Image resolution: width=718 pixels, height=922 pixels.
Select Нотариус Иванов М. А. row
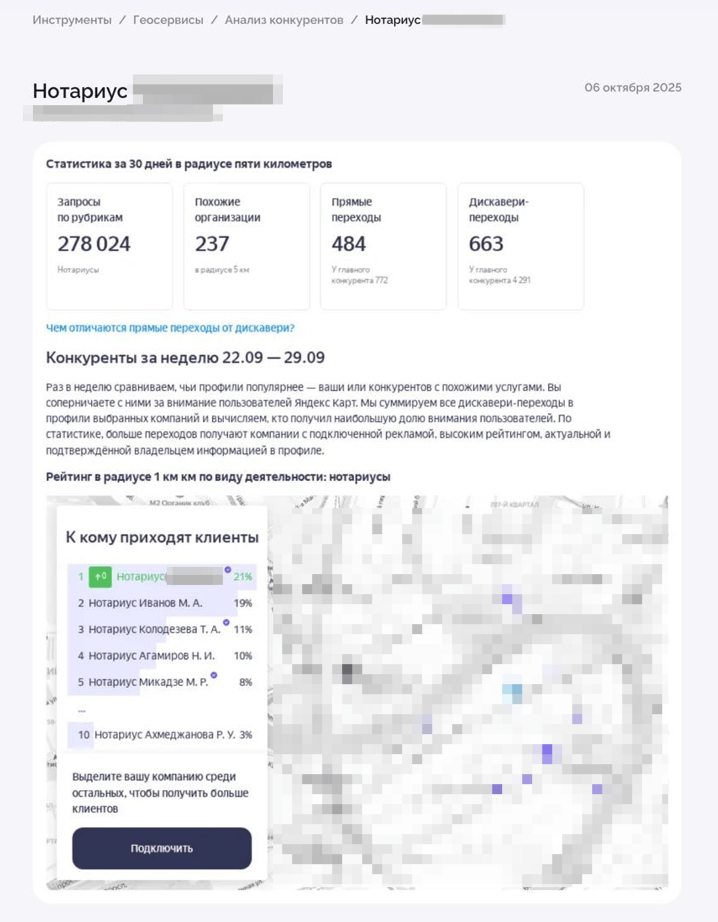click(x=162, y=603)
